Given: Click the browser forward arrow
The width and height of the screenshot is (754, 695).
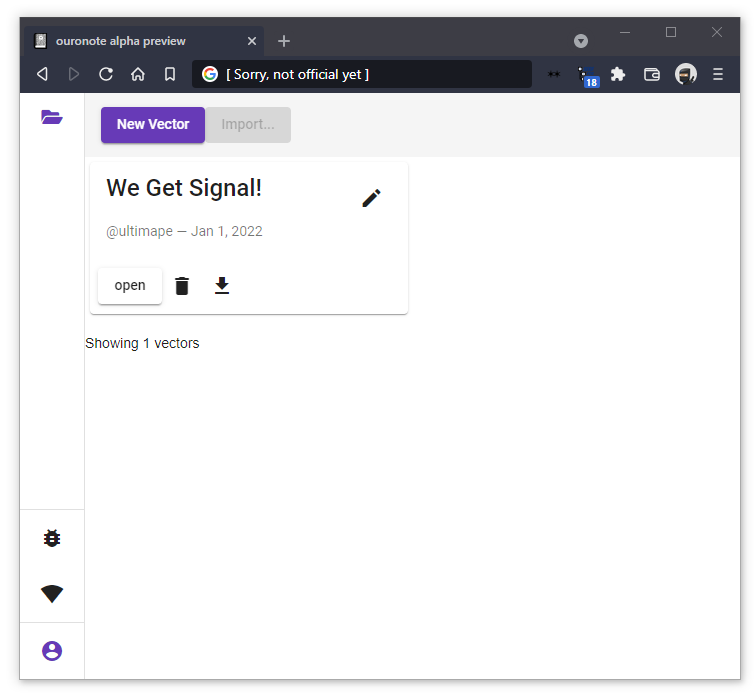Looking at the screenshot, I should 74,74.
